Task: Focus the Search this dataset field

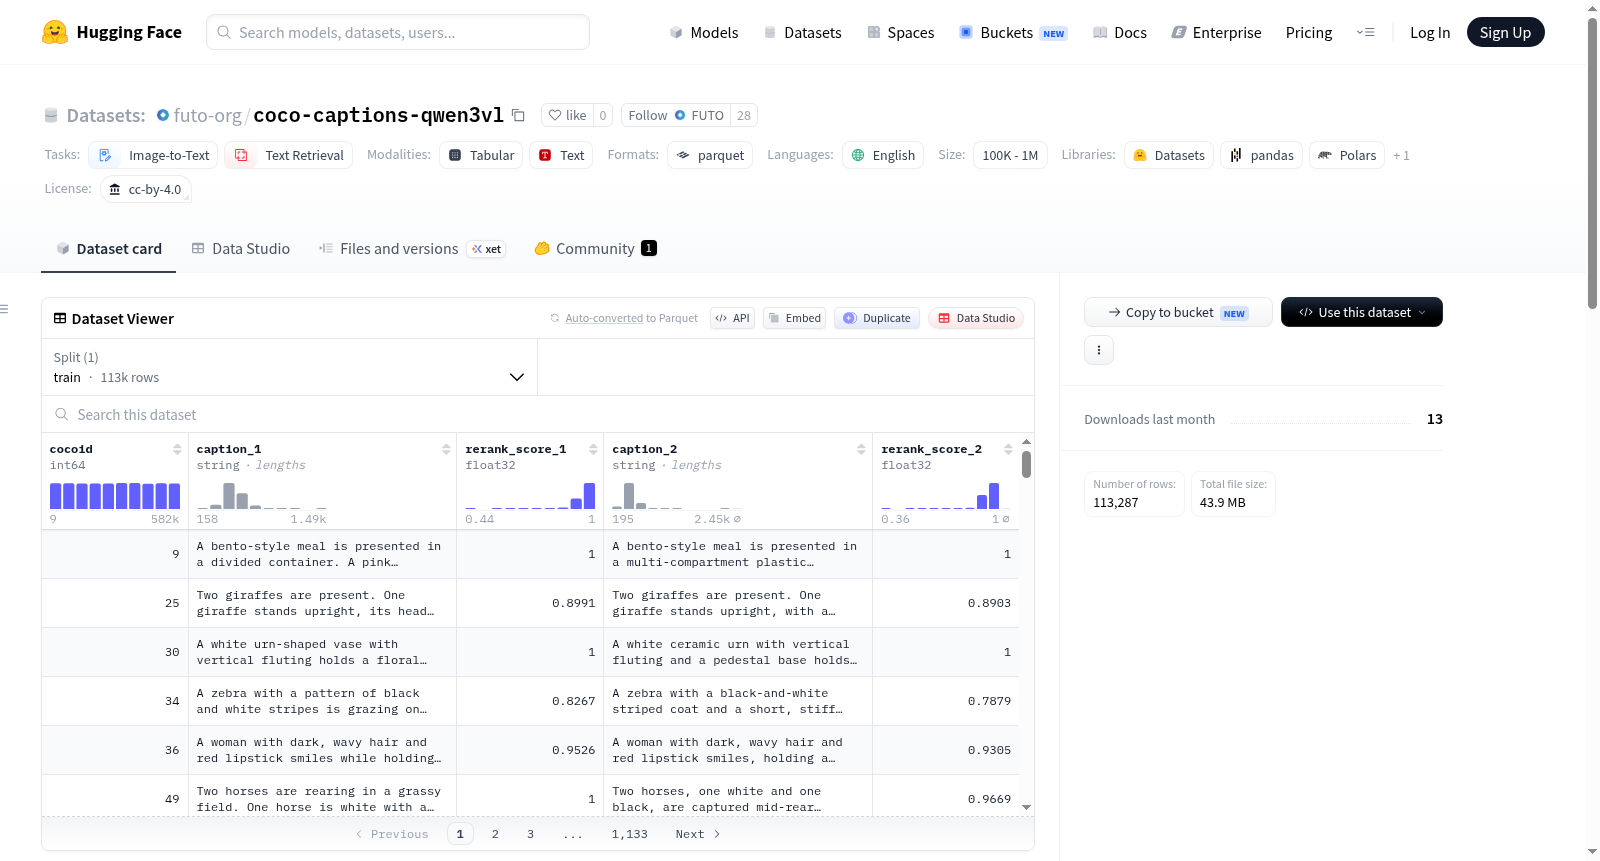Action: click(x=538, y=415)
